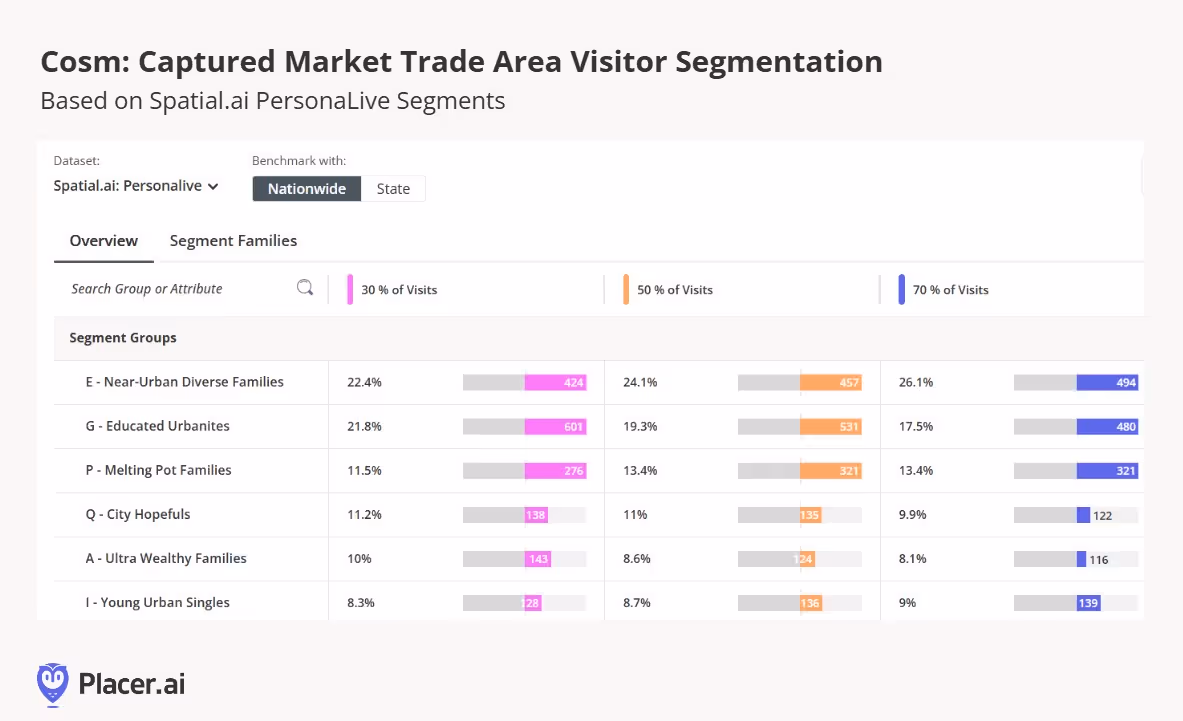Click the 24.1% value in 50% column
Image resolution: width=1183 pixels, height=721 pixels.
click(640, 382)
